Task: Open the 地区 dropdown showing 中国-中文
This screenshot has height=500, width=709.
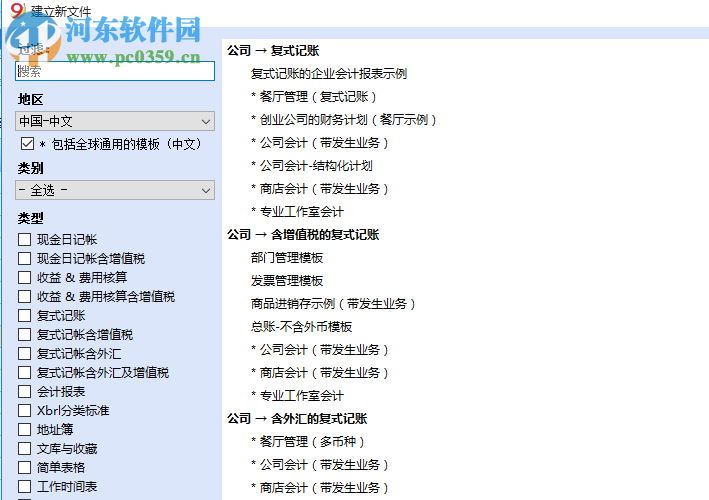Action: click(115, 121)
